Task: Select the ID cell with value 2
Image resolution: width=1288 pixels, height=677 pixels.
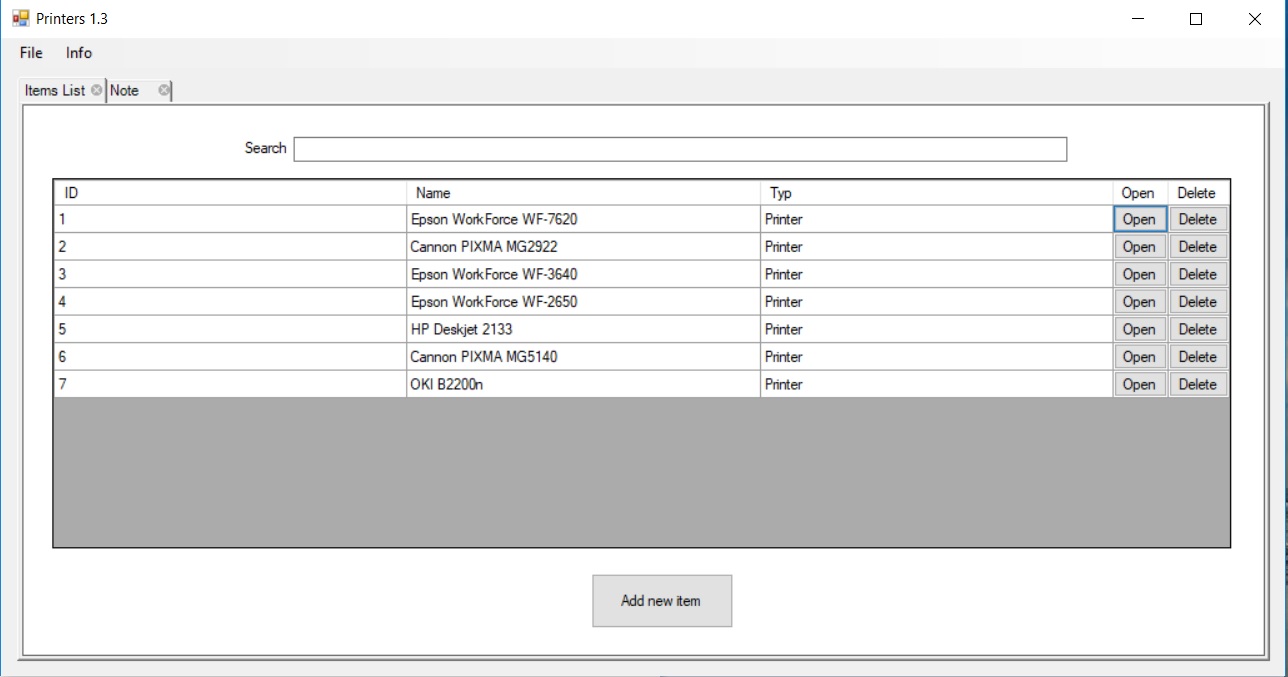Action: 230,247
